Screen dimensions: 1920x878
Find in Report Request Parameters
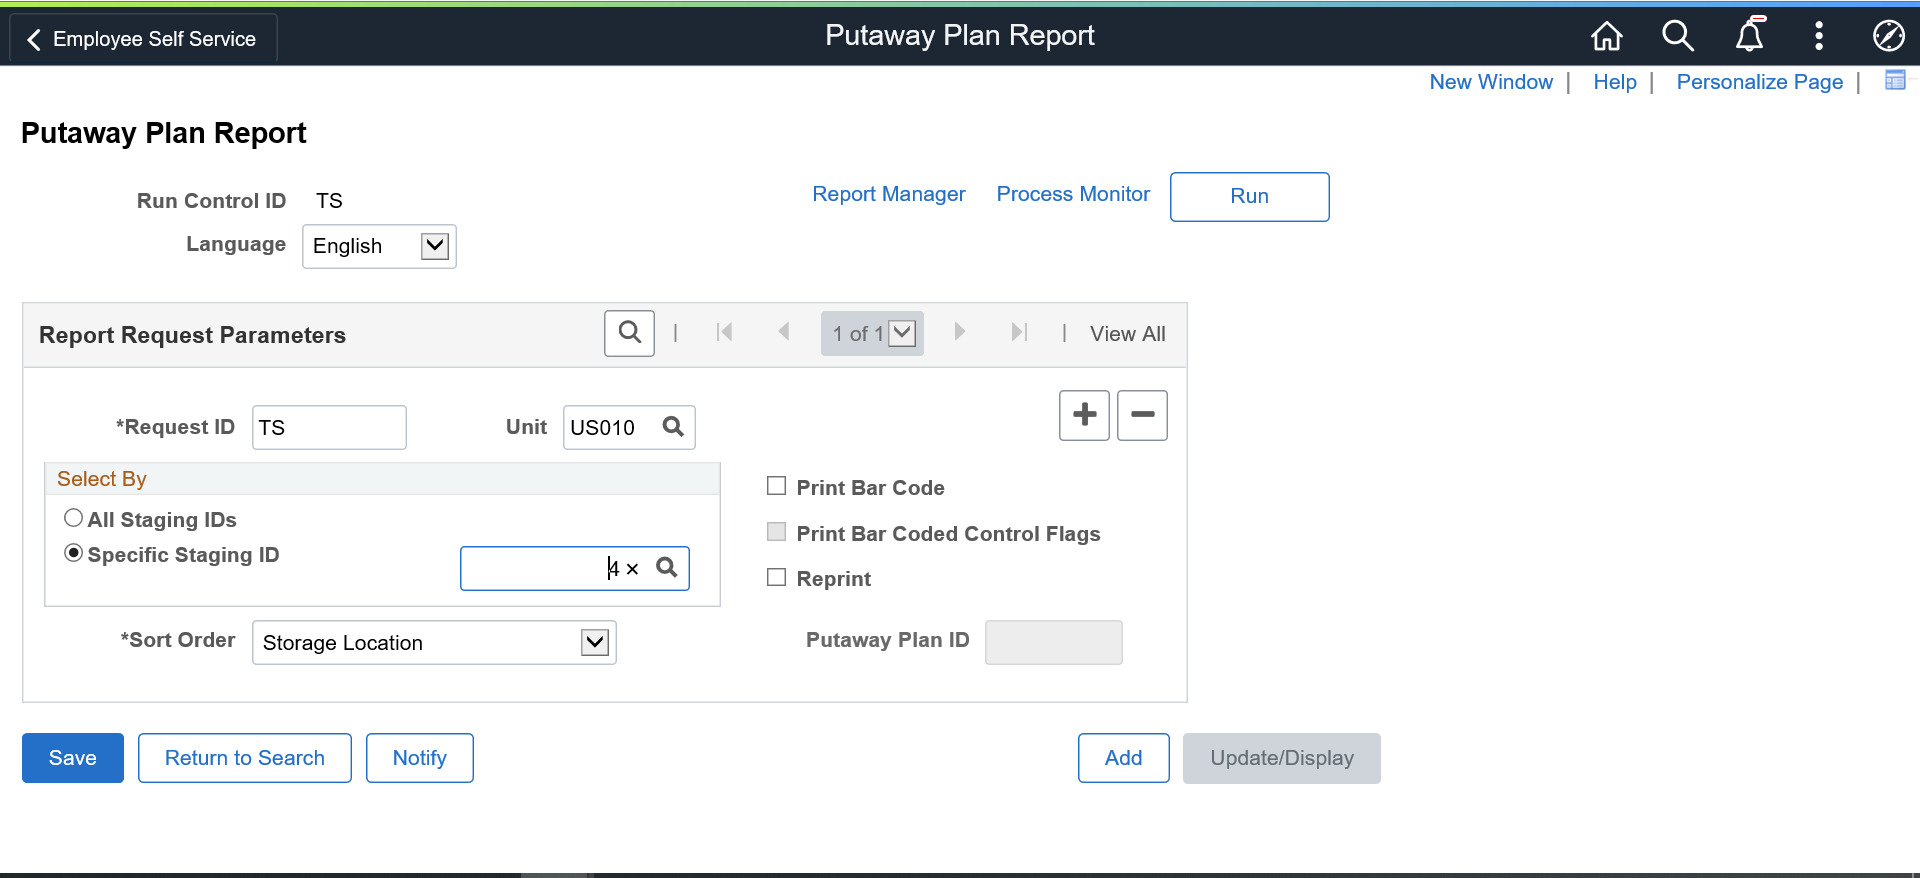[x=629, y=333]
